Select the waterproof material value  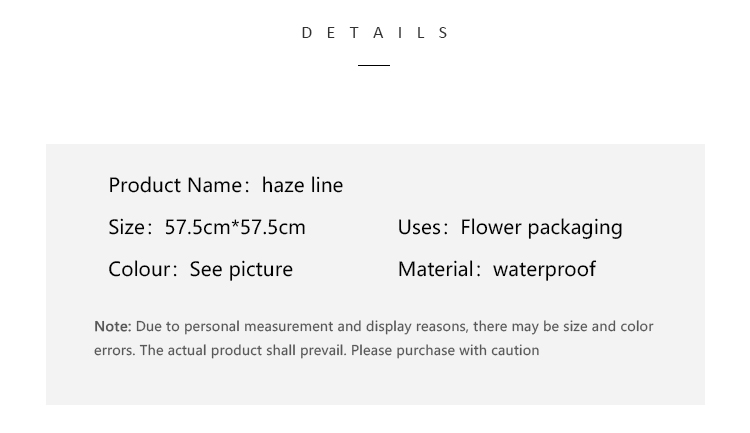pyautogui.click(x=544, y=270)
